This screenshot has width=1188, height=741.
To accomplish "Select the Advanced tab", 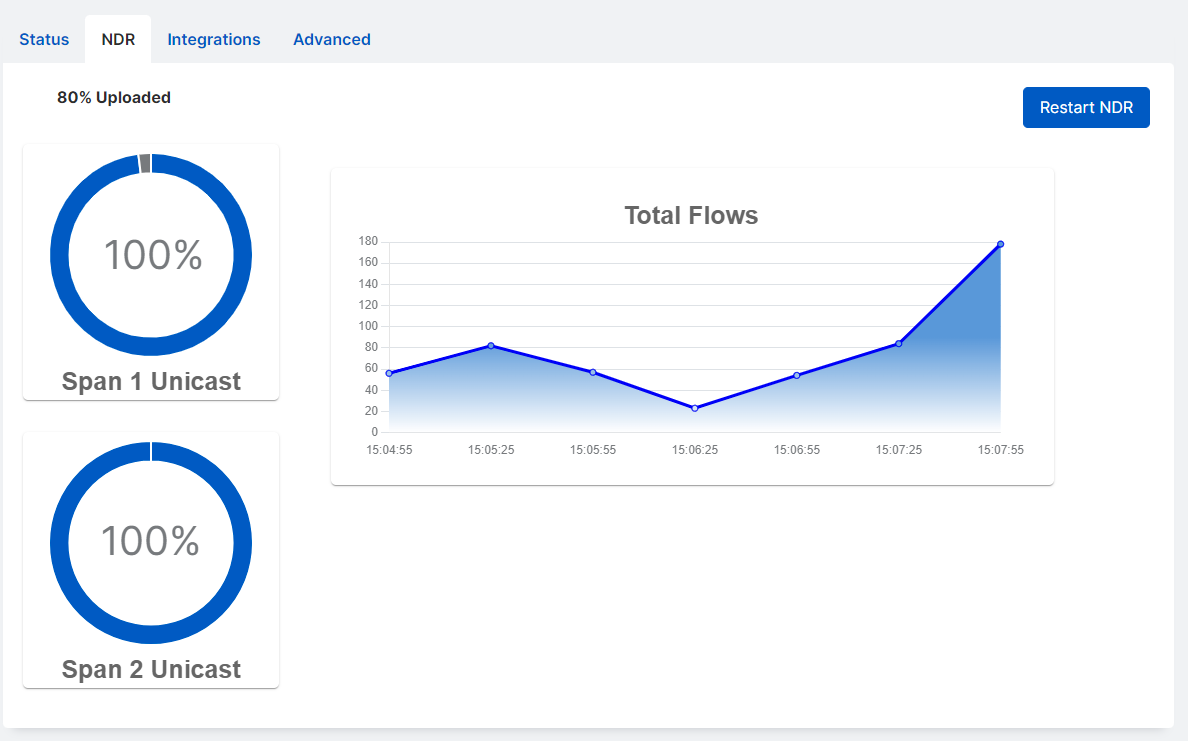I will [331, 39].
